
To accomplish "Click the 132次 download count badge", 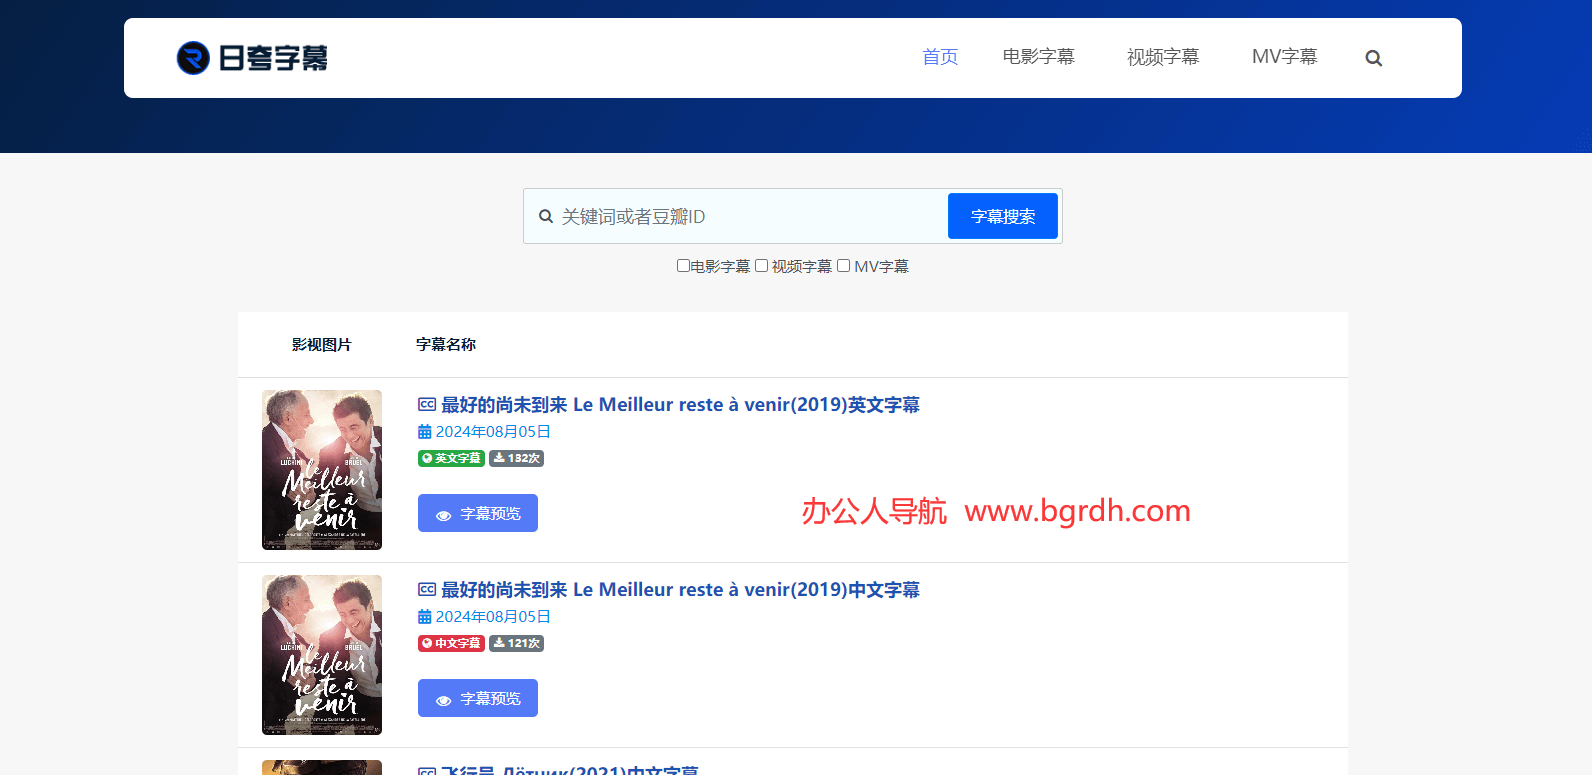I will [516, 458].
